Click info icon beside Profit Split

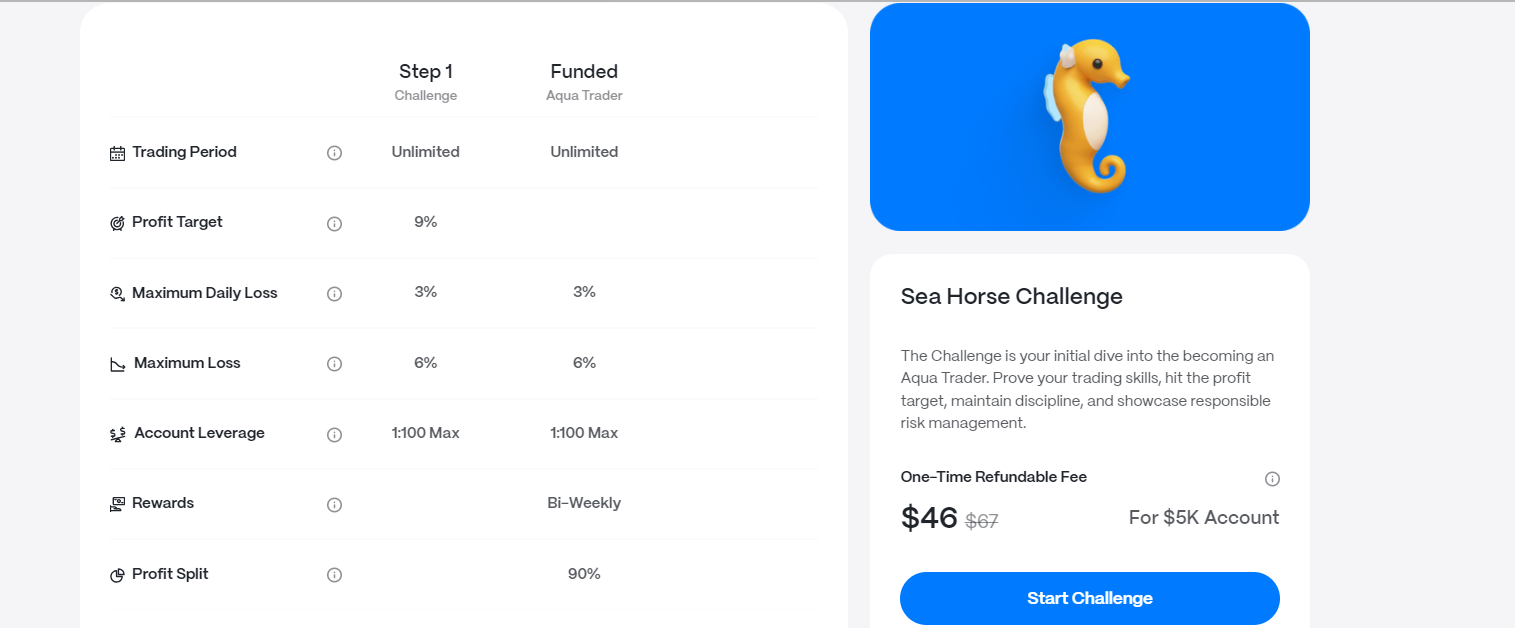point(335,575)
